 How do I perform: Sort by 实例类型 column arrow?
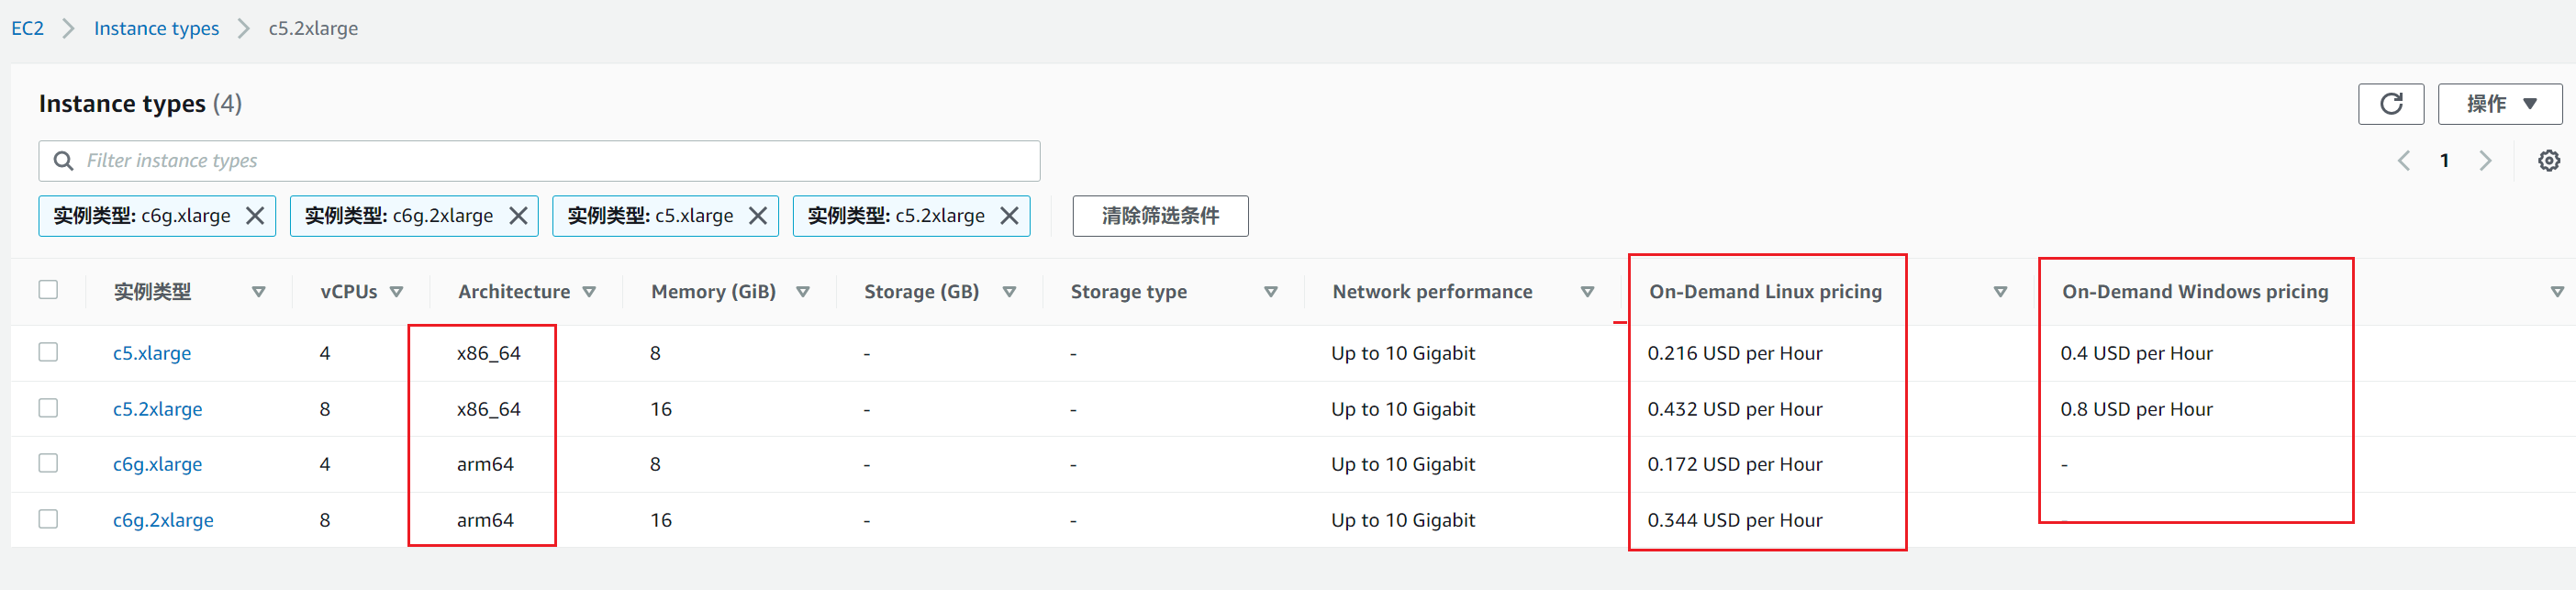click(259, 292)
